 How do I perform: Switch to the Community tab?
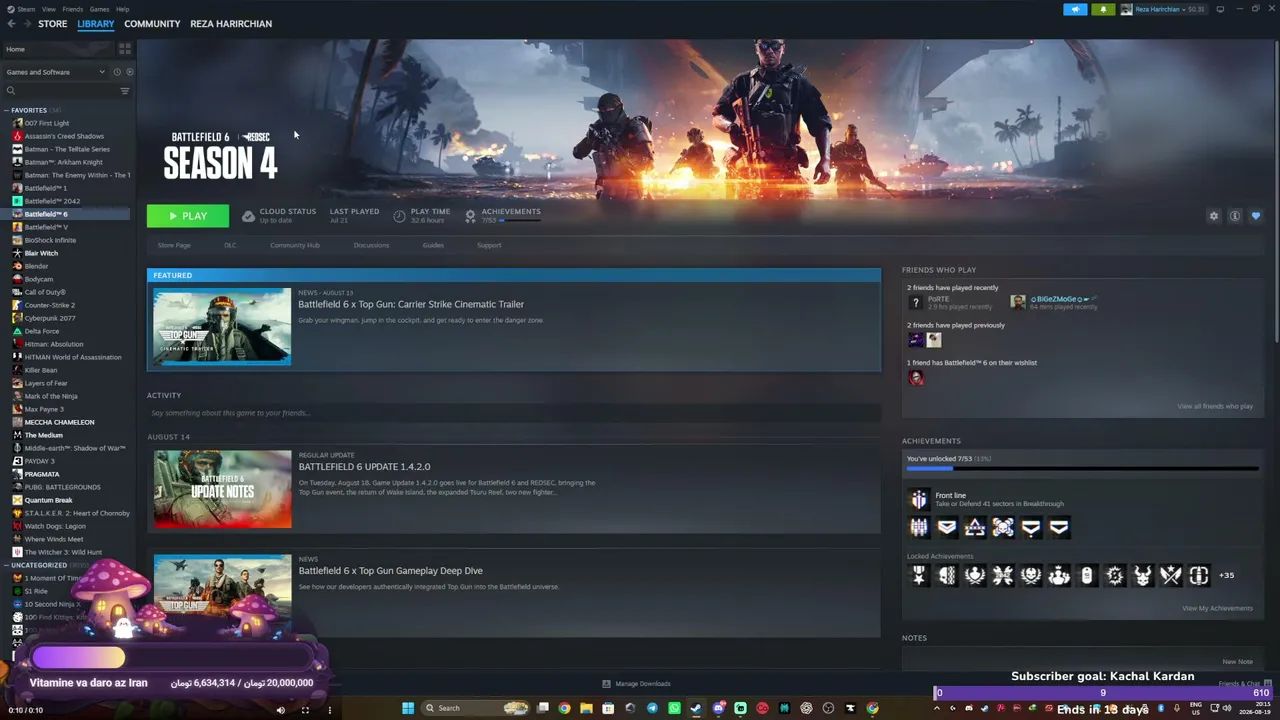(152, 24)
